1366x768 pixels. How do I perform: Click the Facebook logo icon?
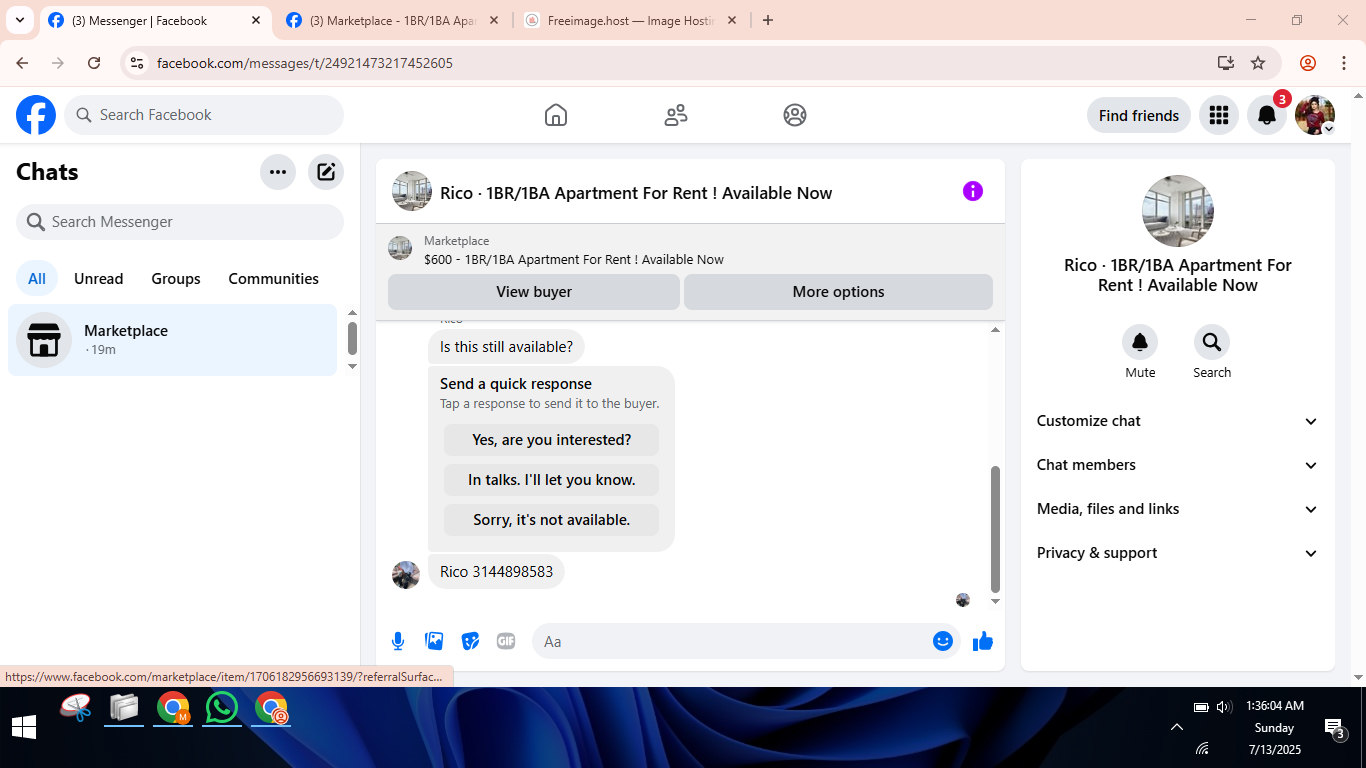36,115
